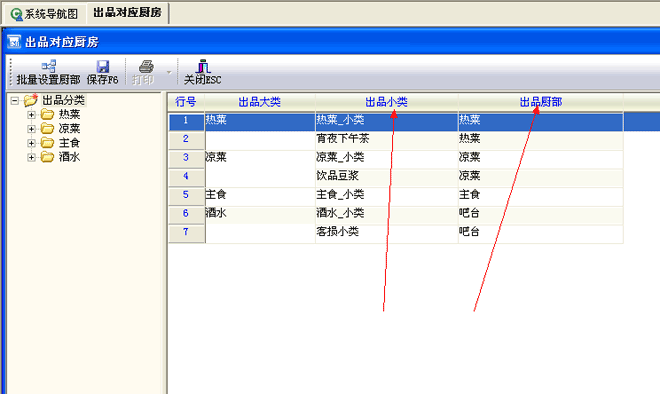Expand the 主食 tree node
This screenshot has height=394, width=660.
(x=31, y=143)
